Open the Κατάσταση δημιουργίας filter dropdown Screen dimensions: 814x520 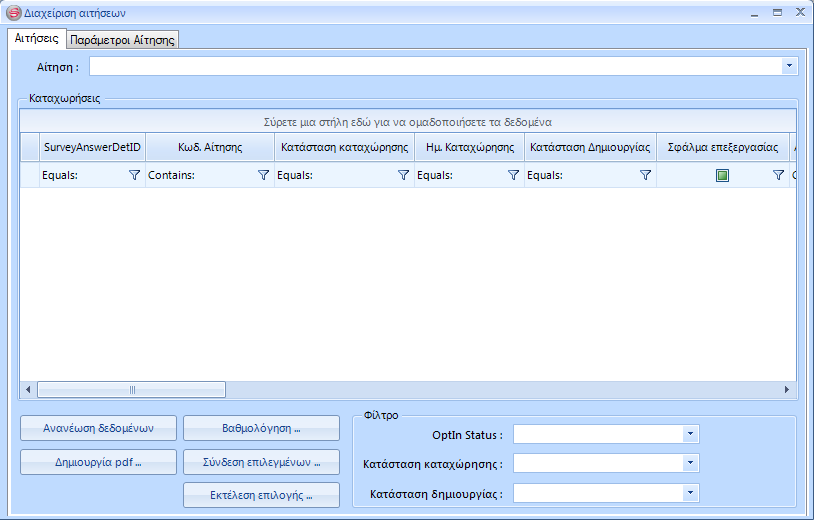click(690, 493)
